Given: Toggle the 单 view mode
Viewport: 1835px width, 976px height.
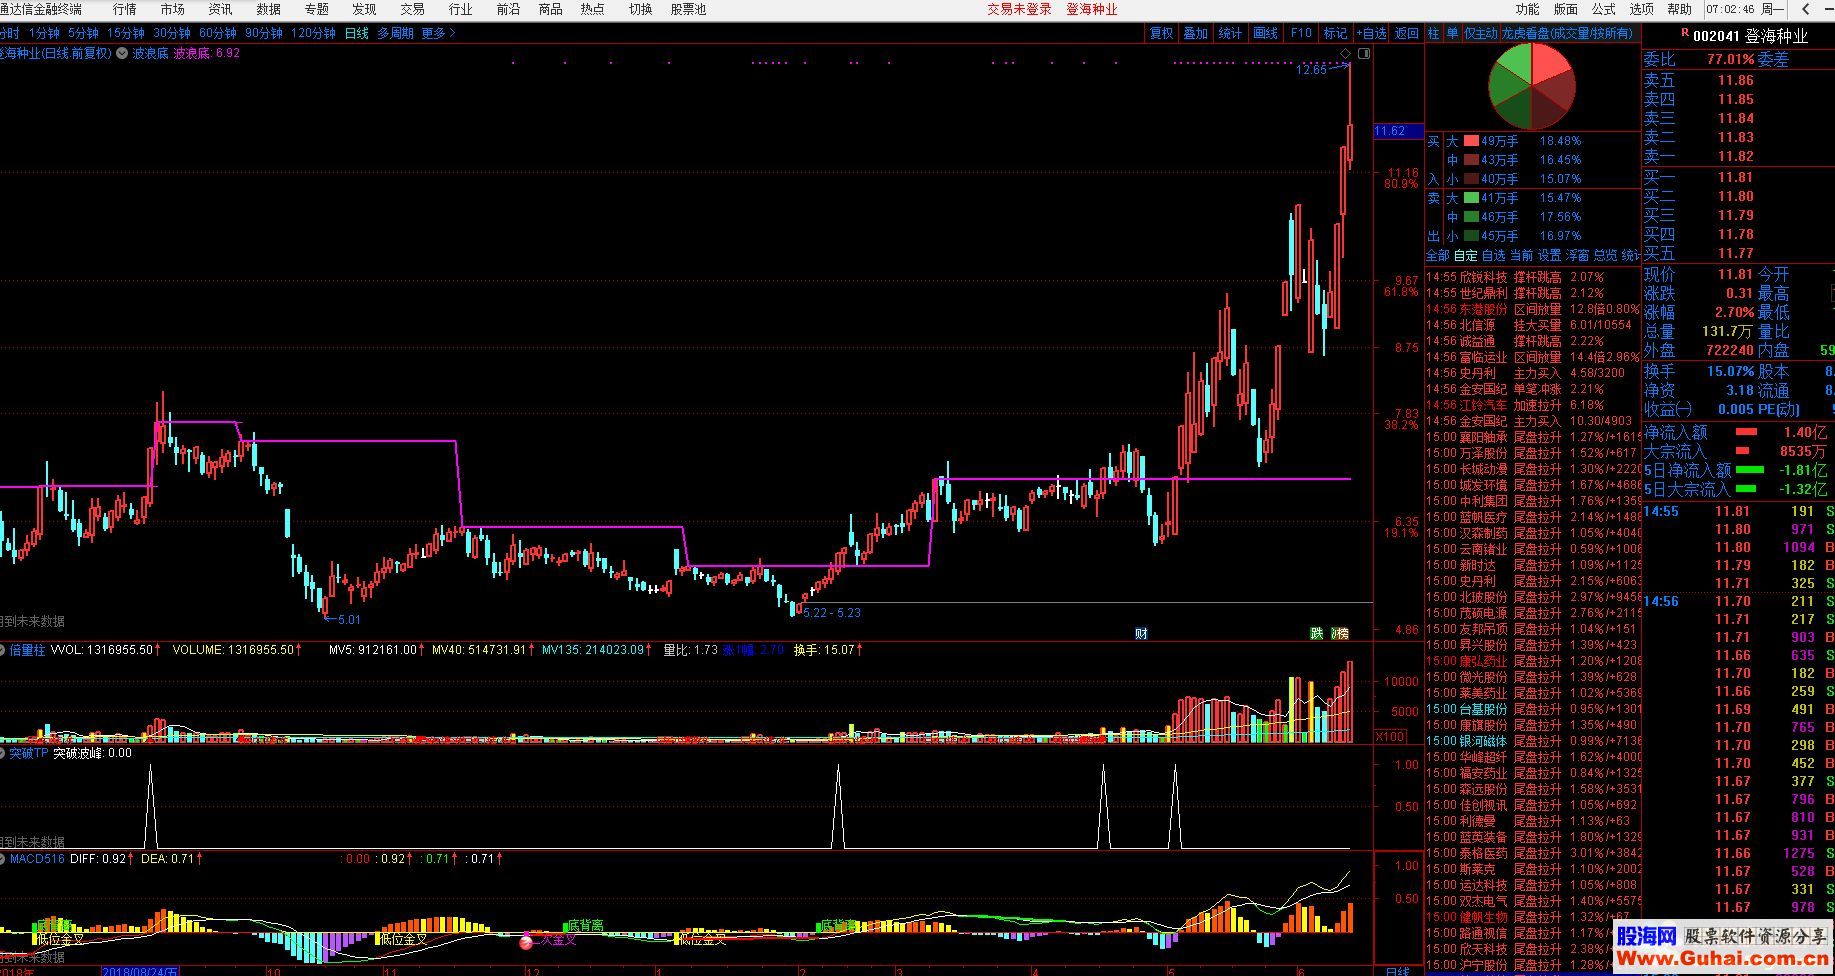Looking at the screenshot, I should point(1452,33).
